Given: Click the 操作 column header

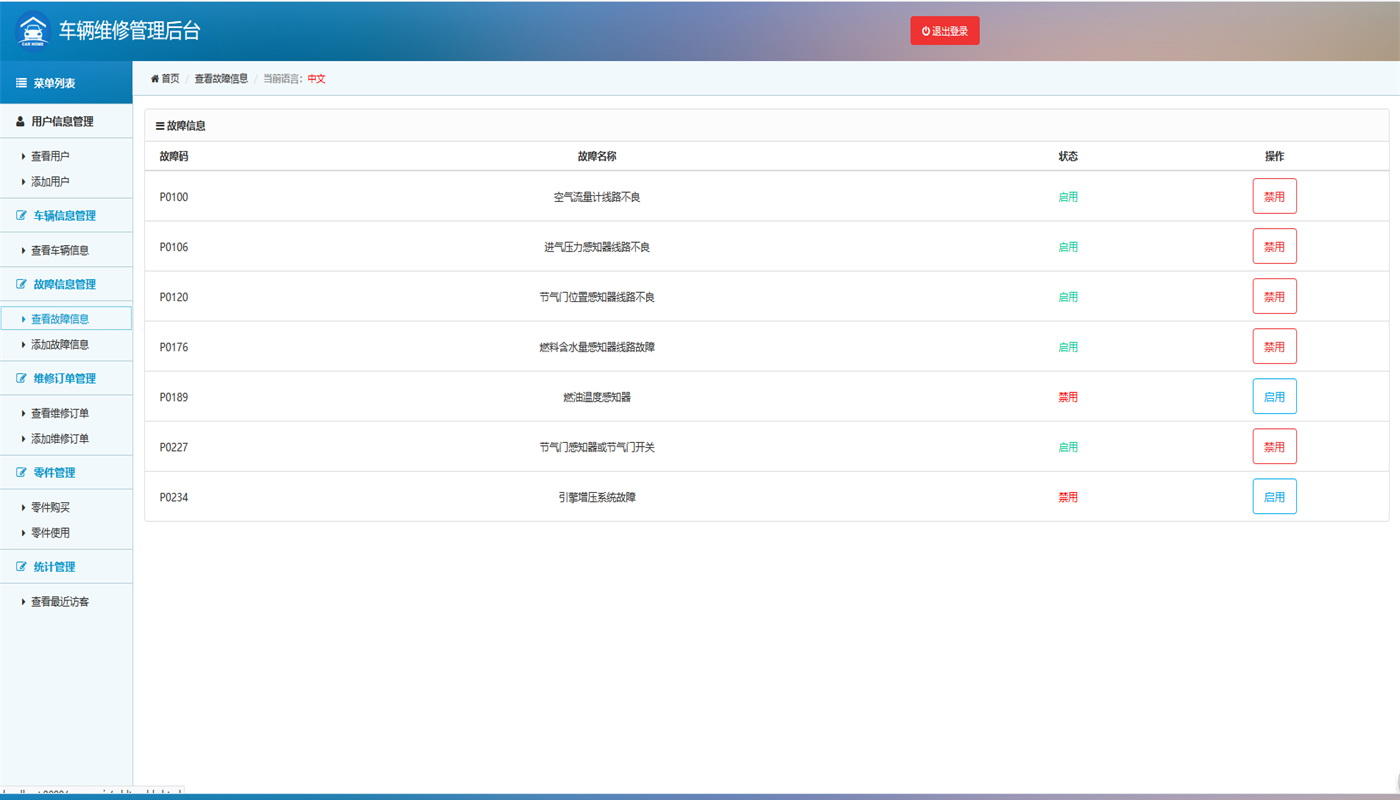Looking at the screenshot, I should click(1274, 157).
